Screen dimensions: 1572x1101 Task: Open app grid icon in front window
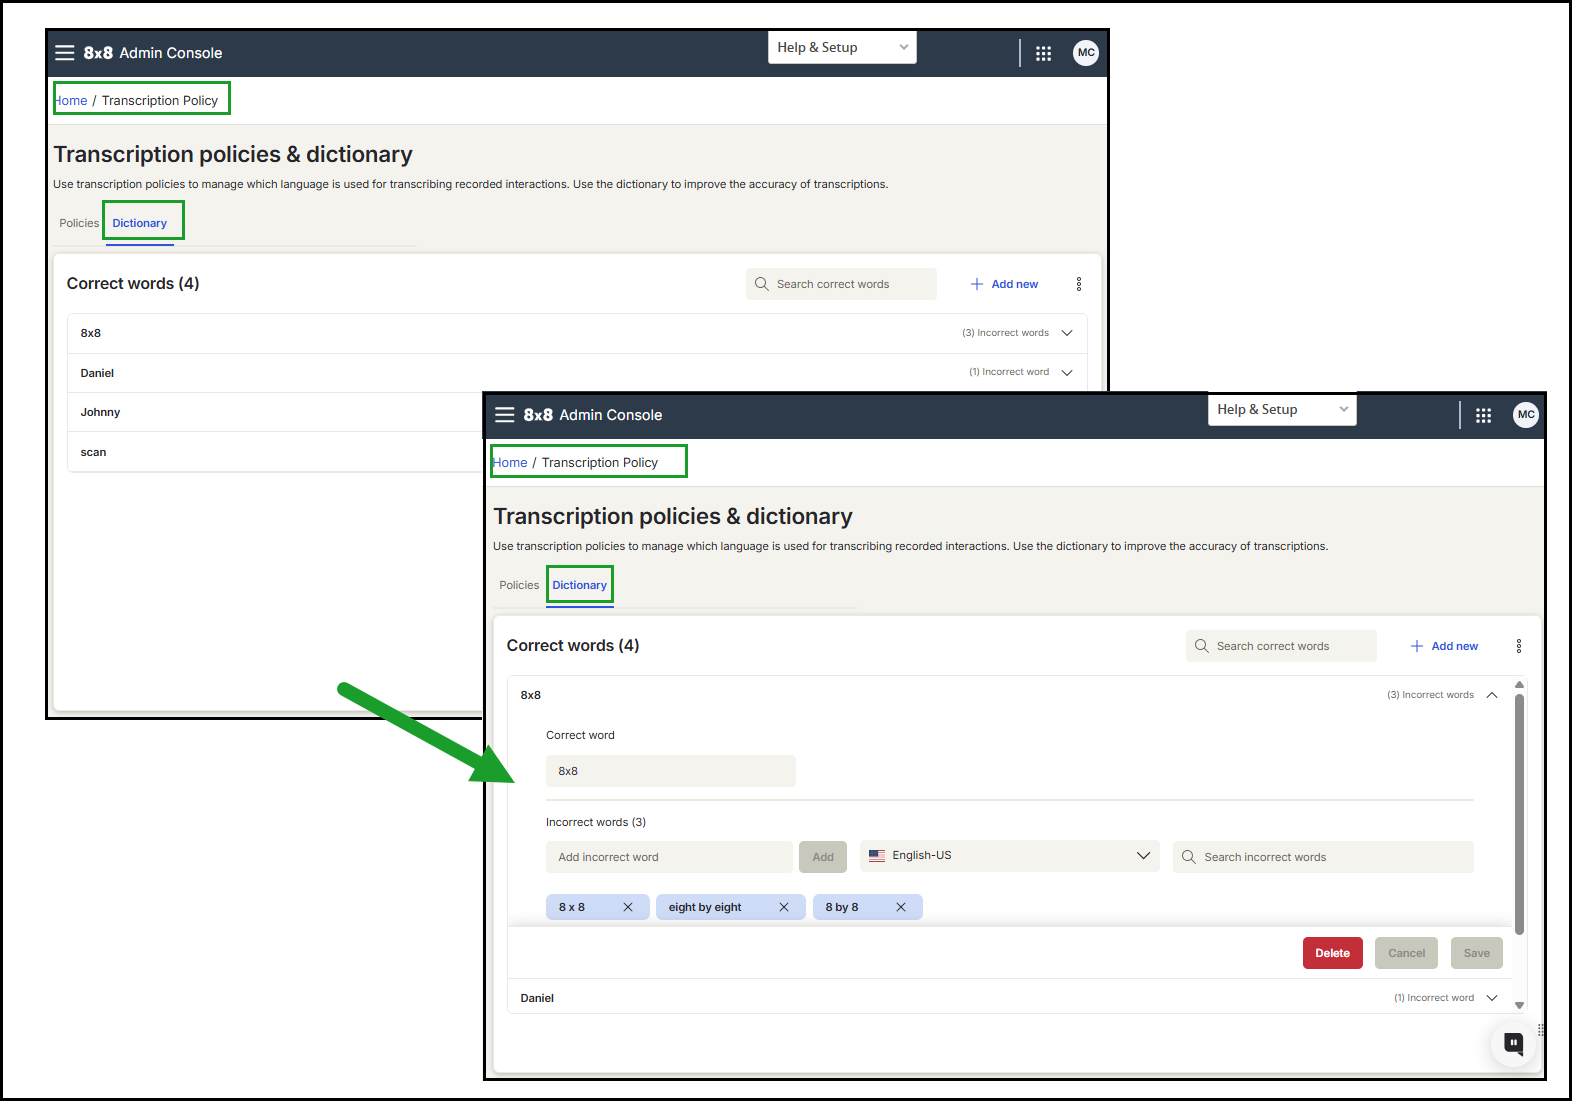(x=1484, y=416)
